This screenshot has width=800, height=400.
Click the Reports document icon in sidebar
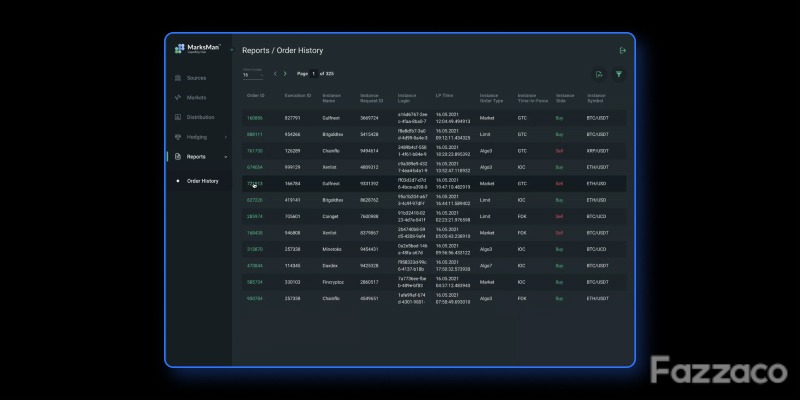click(x=178, y=157)
